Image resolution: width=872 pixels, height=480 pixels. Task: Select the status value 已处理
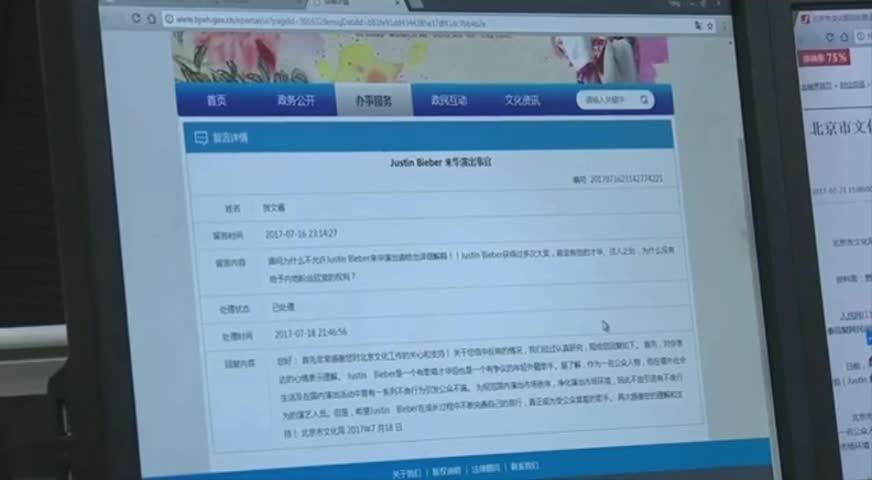point(284,307)
